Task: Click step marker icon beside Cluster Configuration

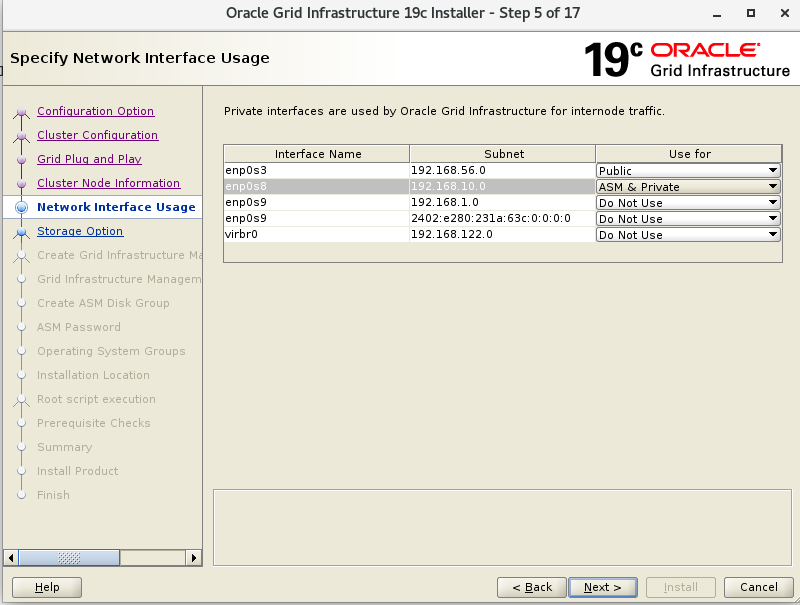Action: point(21,136)
